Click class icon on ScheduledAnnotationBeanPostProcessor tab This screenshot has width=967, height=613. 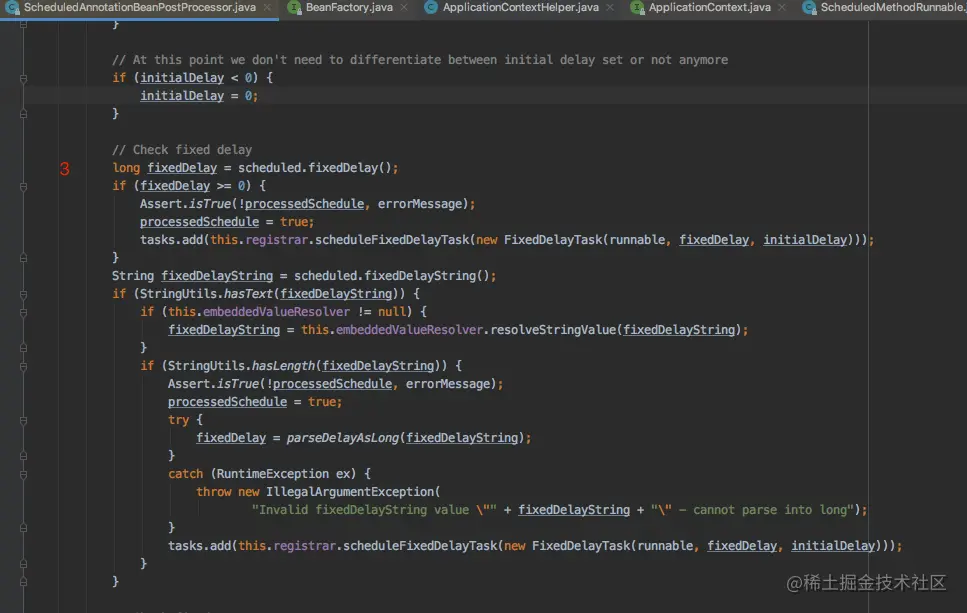(x=12, y=7)
